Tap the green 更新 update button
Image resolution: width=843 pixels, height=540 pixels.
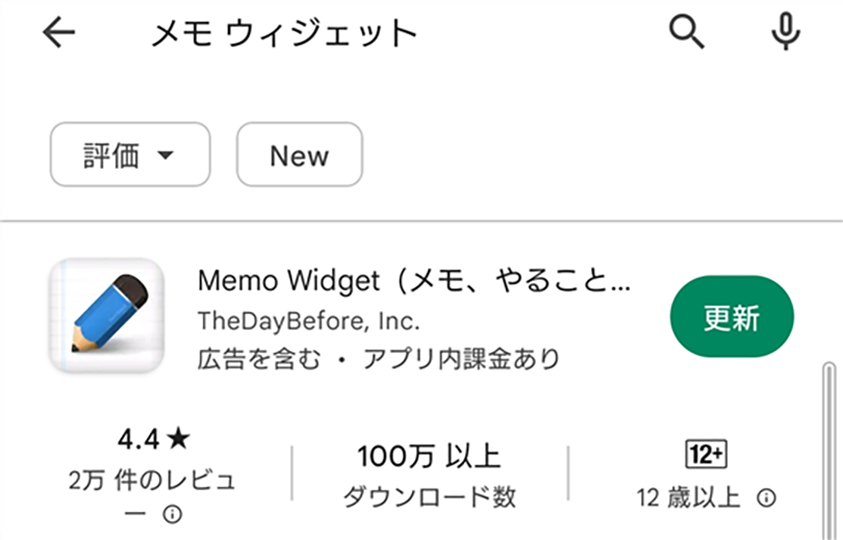coord(732,316)
